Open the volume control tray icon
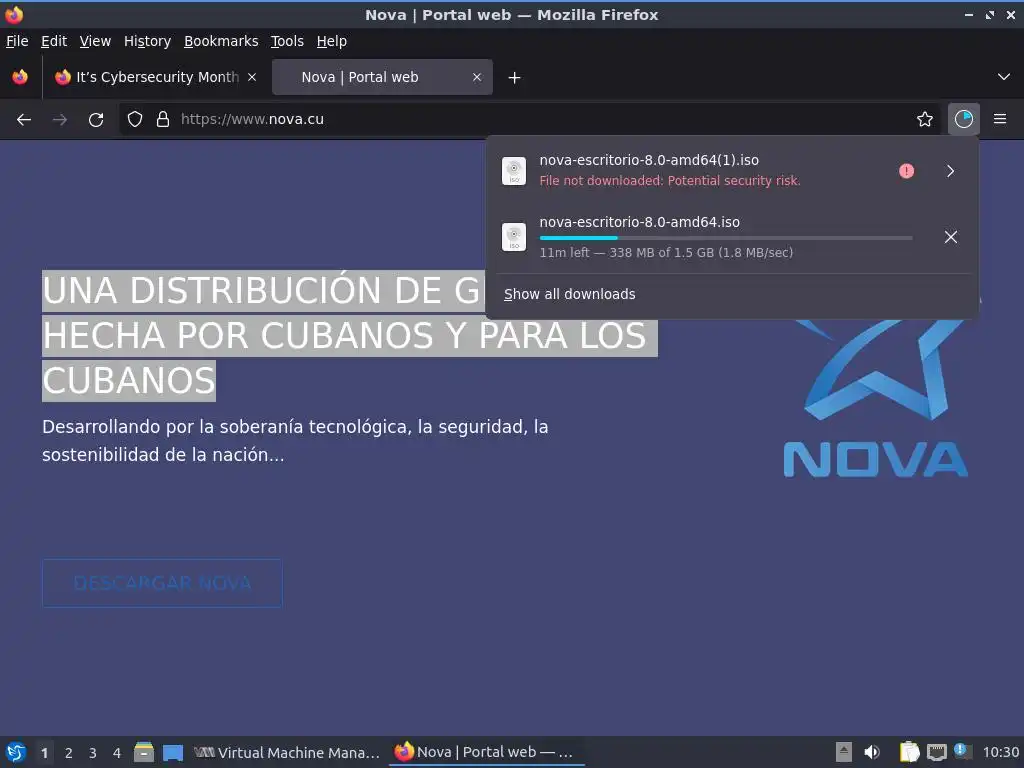This screenshot has height=768, width=1024. coord(872,752)
